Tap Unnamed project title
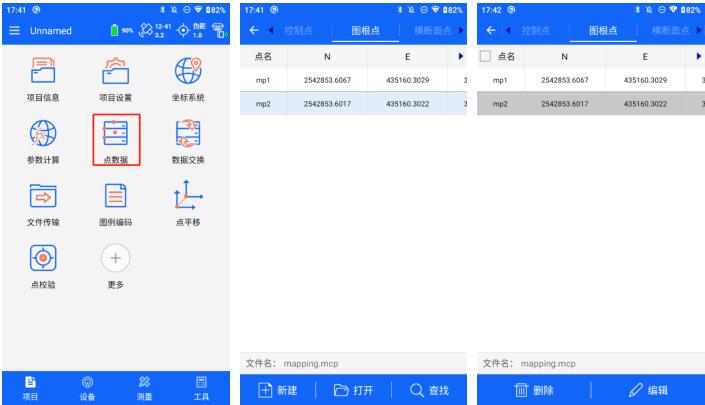Viewport: 705px width, 405px height. pos(51,31)
